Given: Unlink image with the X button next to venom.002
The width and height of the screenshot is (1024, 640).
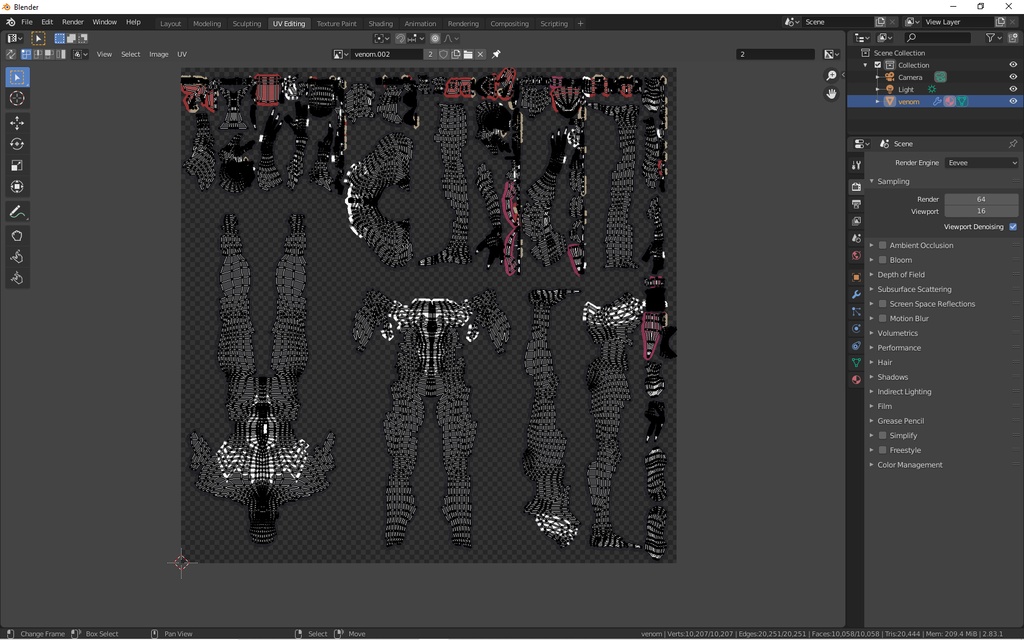Looking at the screenshot, I should (480, 54).
